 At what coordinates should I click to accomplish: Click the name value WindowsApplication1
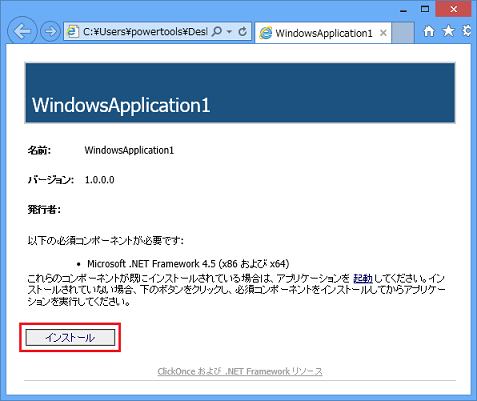(129, 150)
